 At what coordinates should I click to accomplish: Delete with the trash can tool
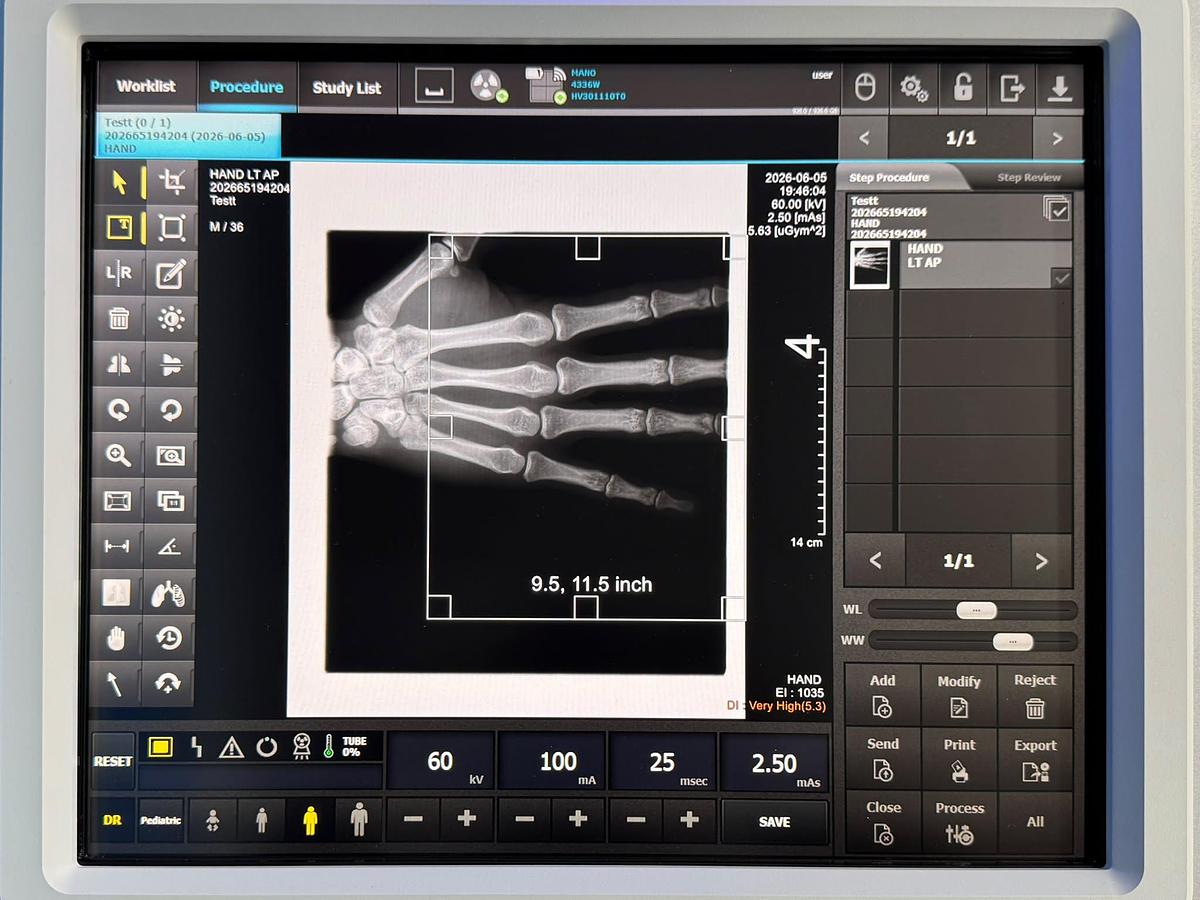click(x=118, y=319)
